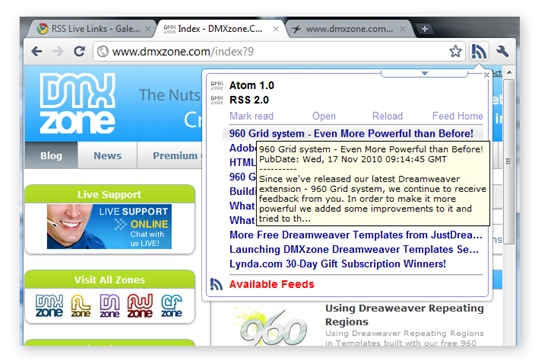Viewport: 540px width, 363px height.
Task: Open Lynda.com 30-Day Gift Subscription Winners item
Action: click(338, 264)
